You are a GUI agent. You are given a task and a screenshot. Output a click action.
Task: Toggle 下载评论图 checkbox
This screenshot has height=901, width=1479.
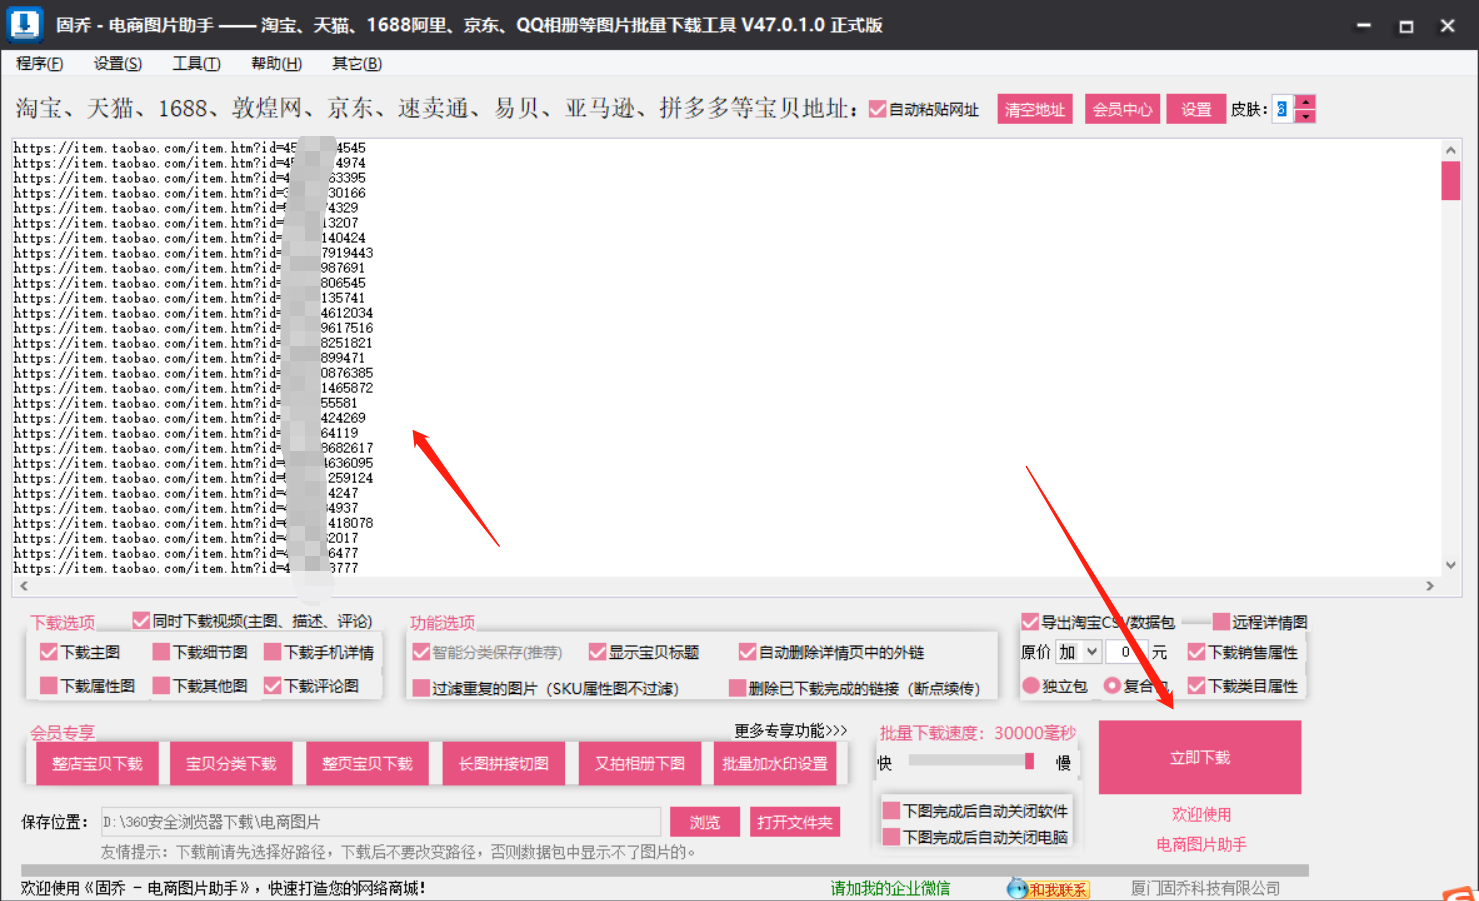tap(272, 686)
